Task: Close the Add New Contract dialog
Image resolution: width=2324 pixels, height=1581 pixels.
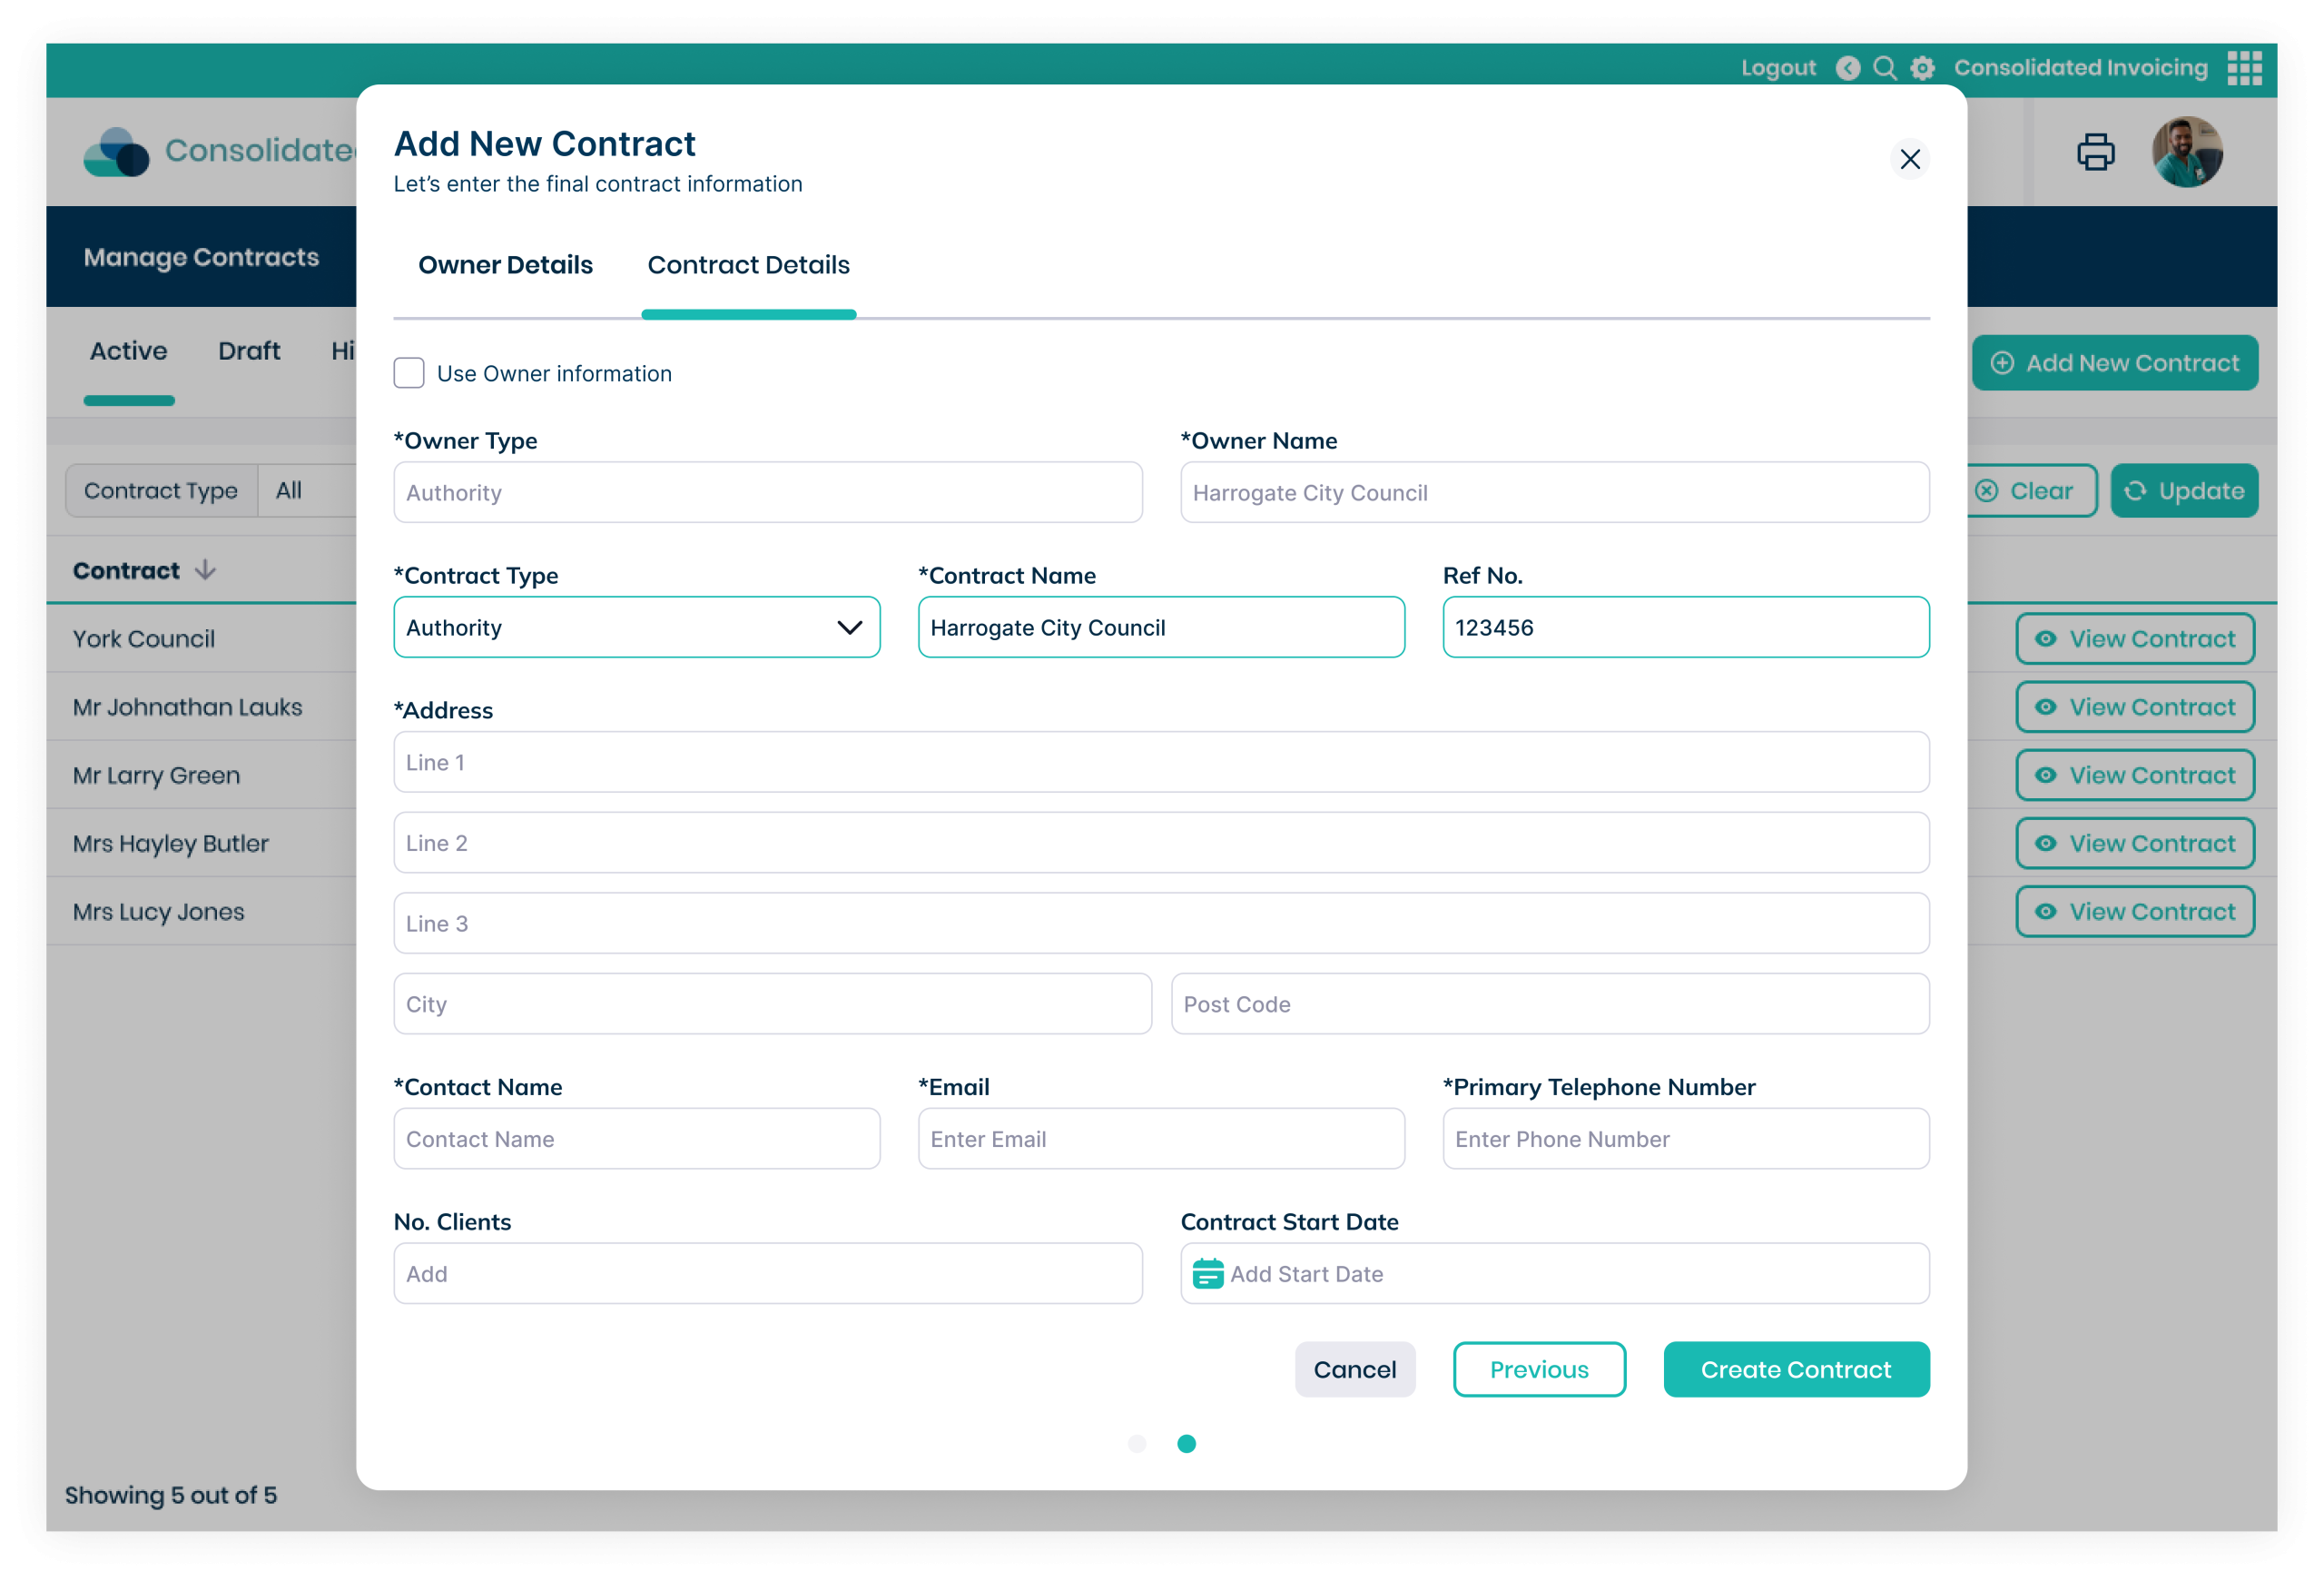Action: pyautogui.click(x=1909, y=159)
